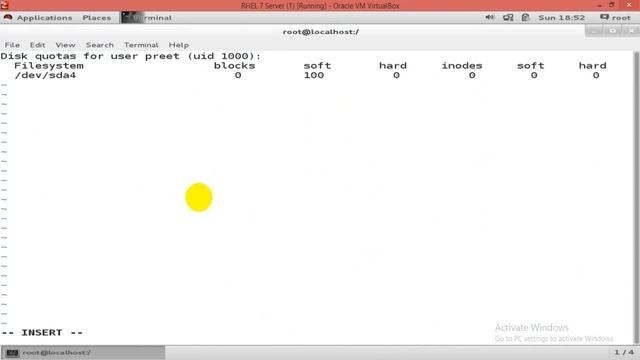Restore down the VirtualBox window
Viewport: 640px width, 360px height.
tap(611, 5)
